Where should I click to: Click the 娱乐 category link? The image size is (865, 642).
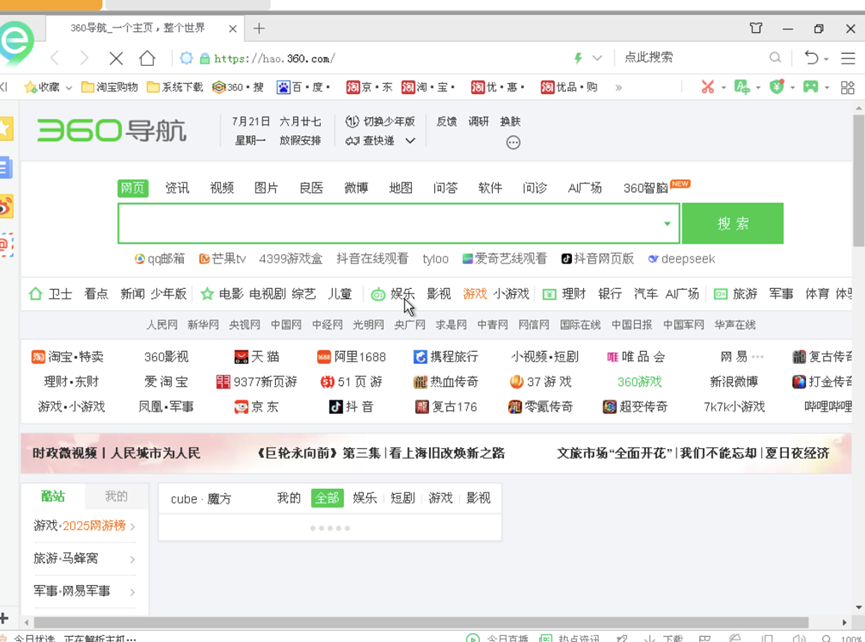[402, 293]
